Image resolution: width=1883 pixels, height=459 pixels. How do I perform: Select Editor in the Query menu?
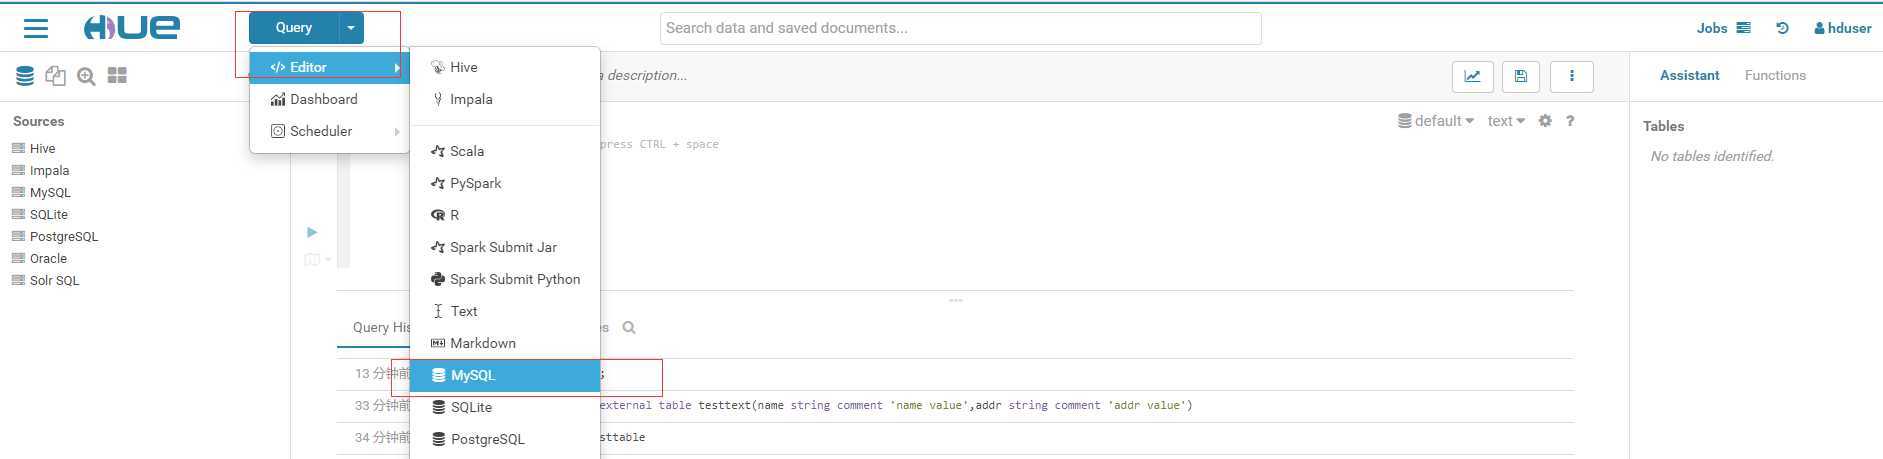click(329, 67)
